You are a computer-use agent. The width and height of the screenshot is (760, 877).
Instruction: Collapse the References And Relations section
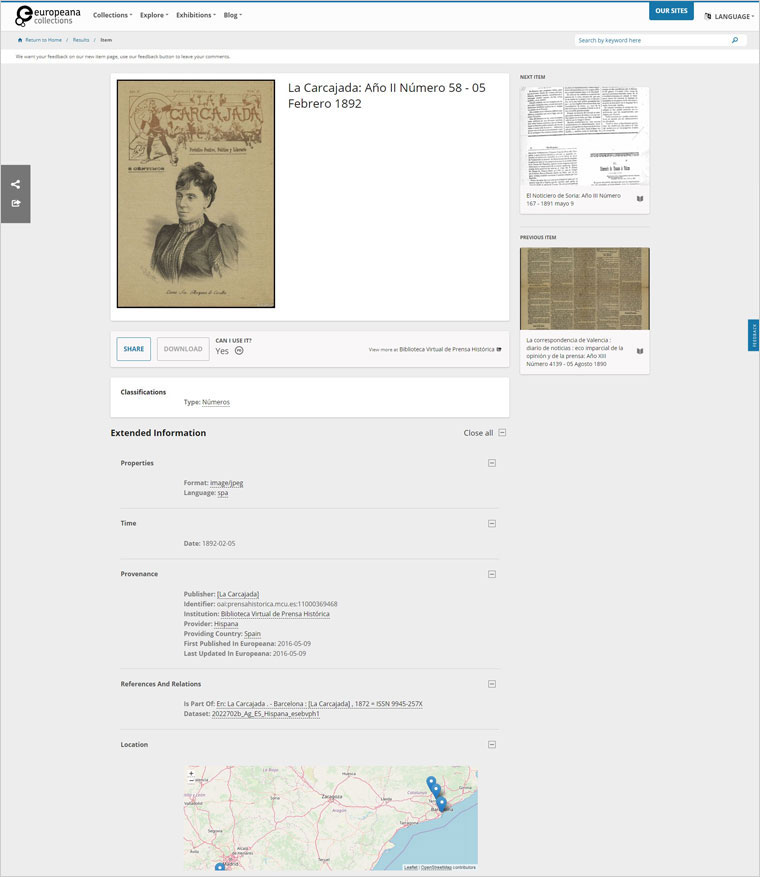pos(492,684)
